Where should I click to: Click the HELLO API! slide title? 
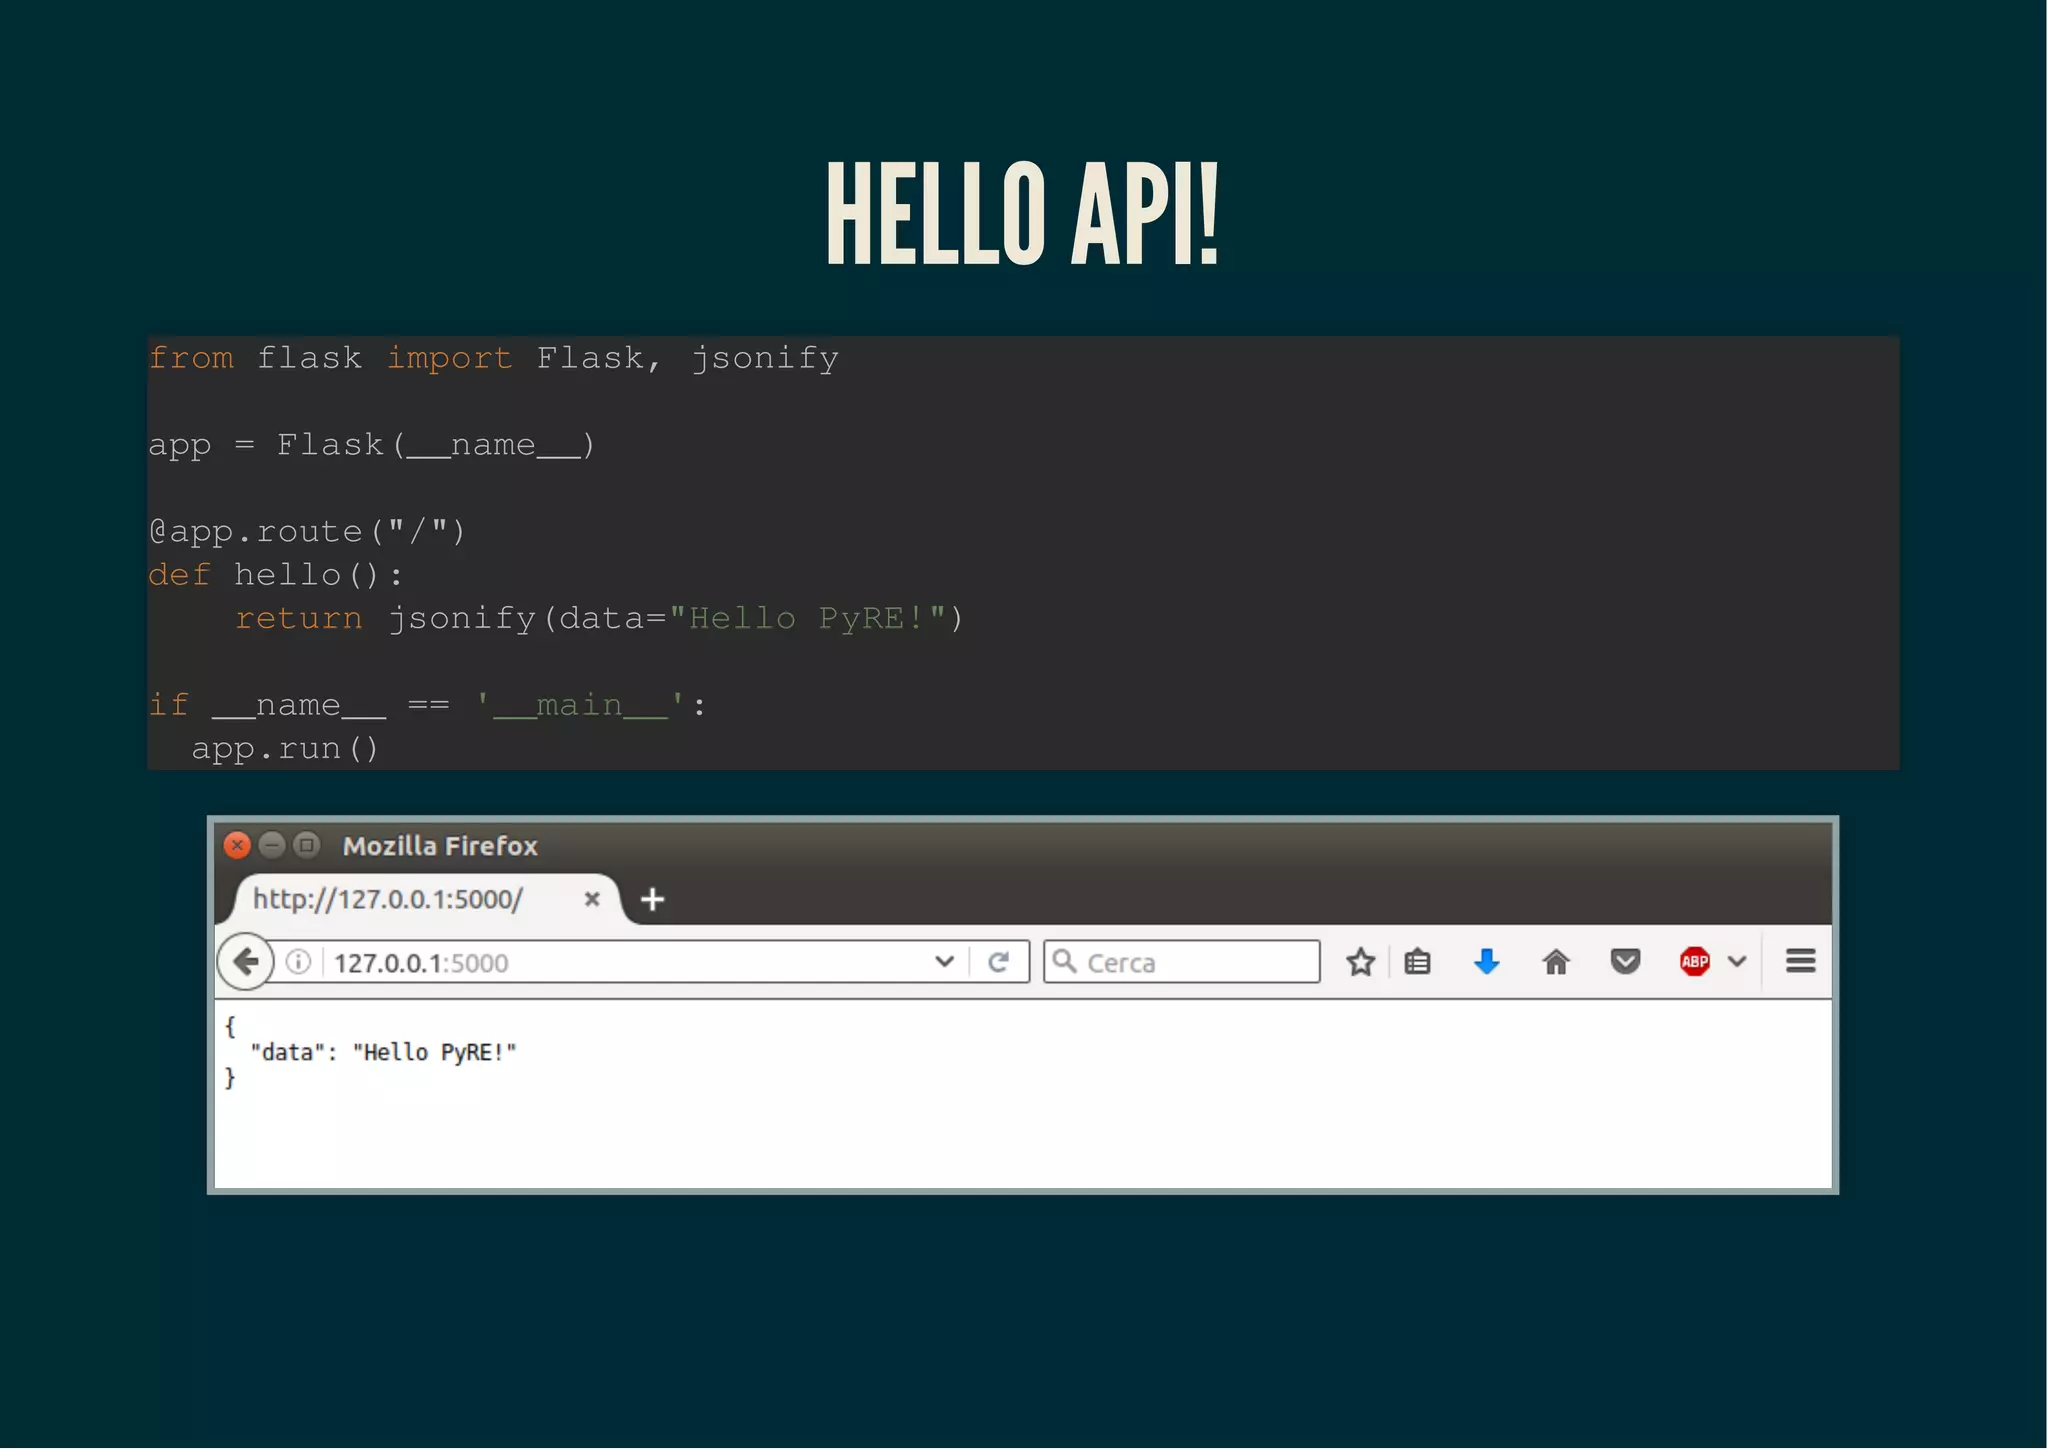(1022, 214)
